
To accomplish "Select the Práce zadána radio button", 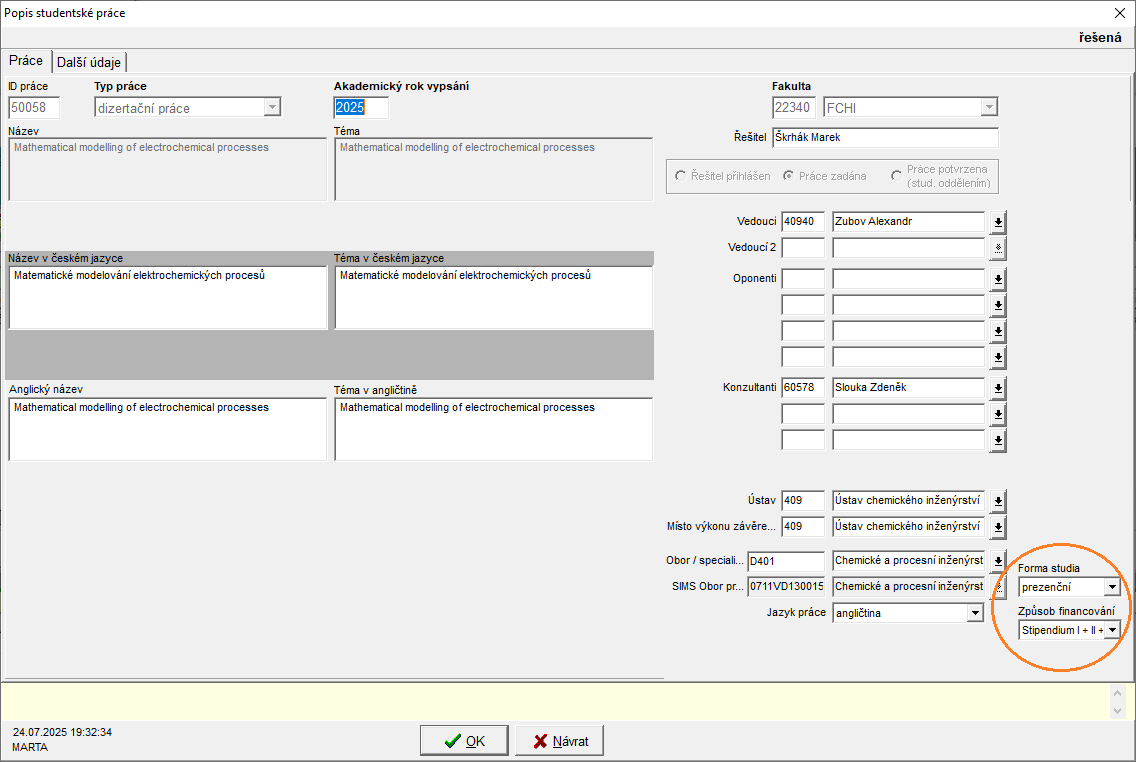I will pyautogui.click(x=789, y=176).
